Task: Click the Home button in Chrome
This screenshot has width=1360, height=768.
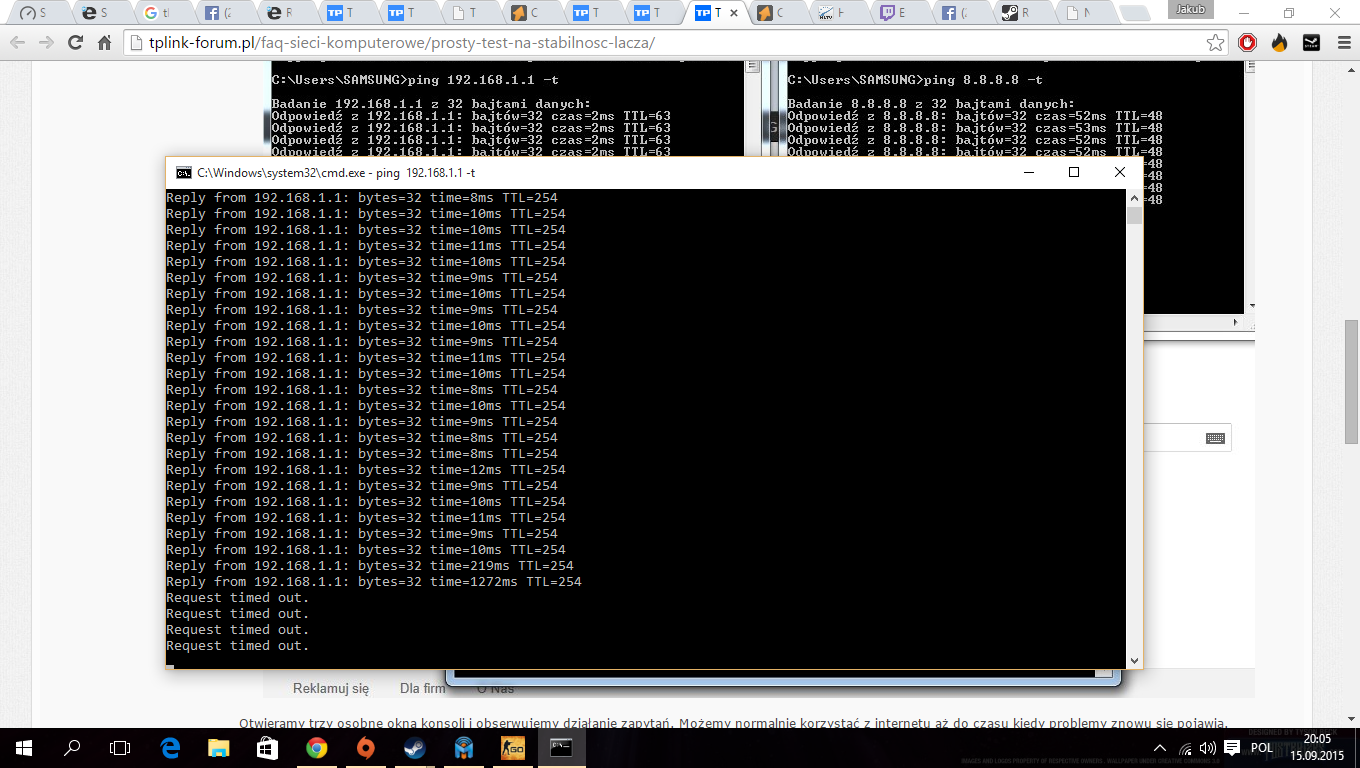Action: coord(104,43)
